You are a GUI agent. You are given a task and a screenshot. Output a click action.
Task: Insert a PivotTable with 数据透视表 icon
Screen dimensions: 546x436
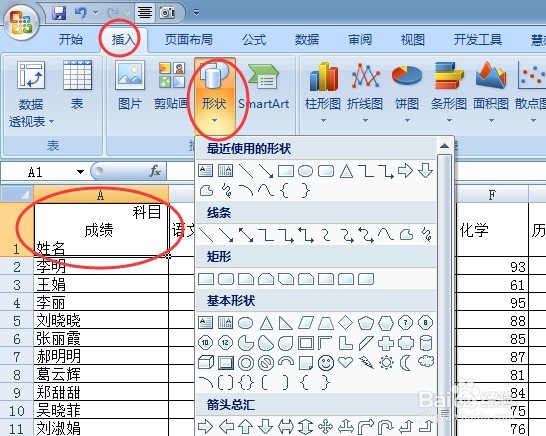[x=31, y=94]
